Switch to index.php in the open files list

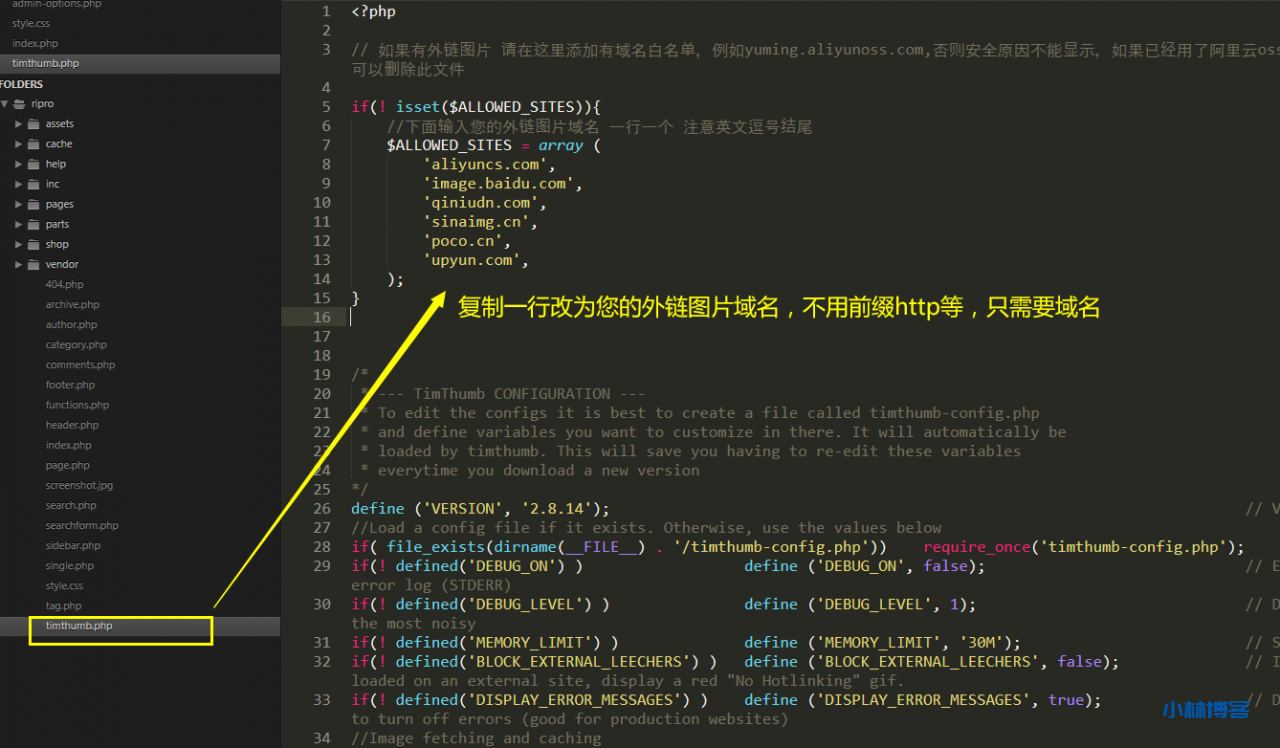[35, 43]
